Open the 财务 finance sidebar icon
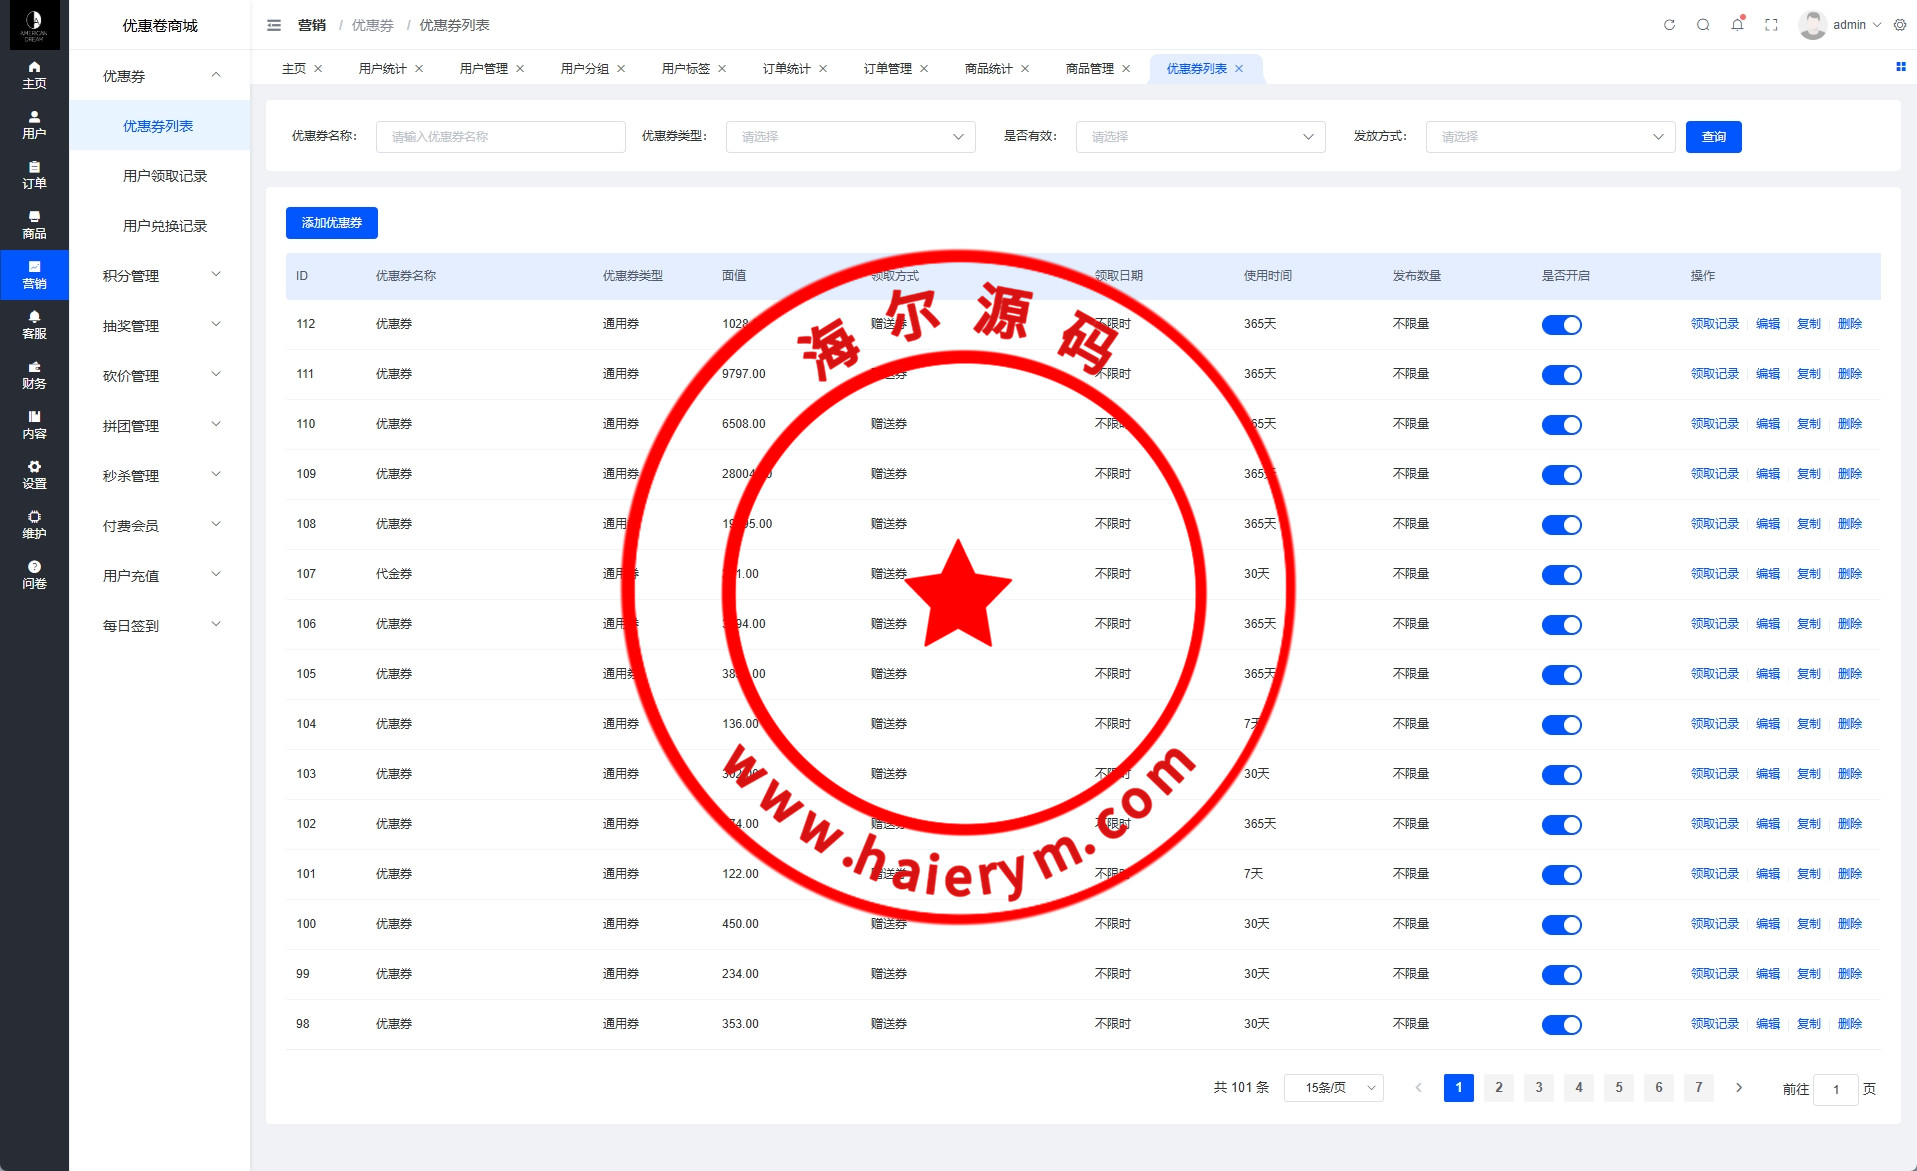This screenshot has height=1171, width=1917. click(34, 374)
